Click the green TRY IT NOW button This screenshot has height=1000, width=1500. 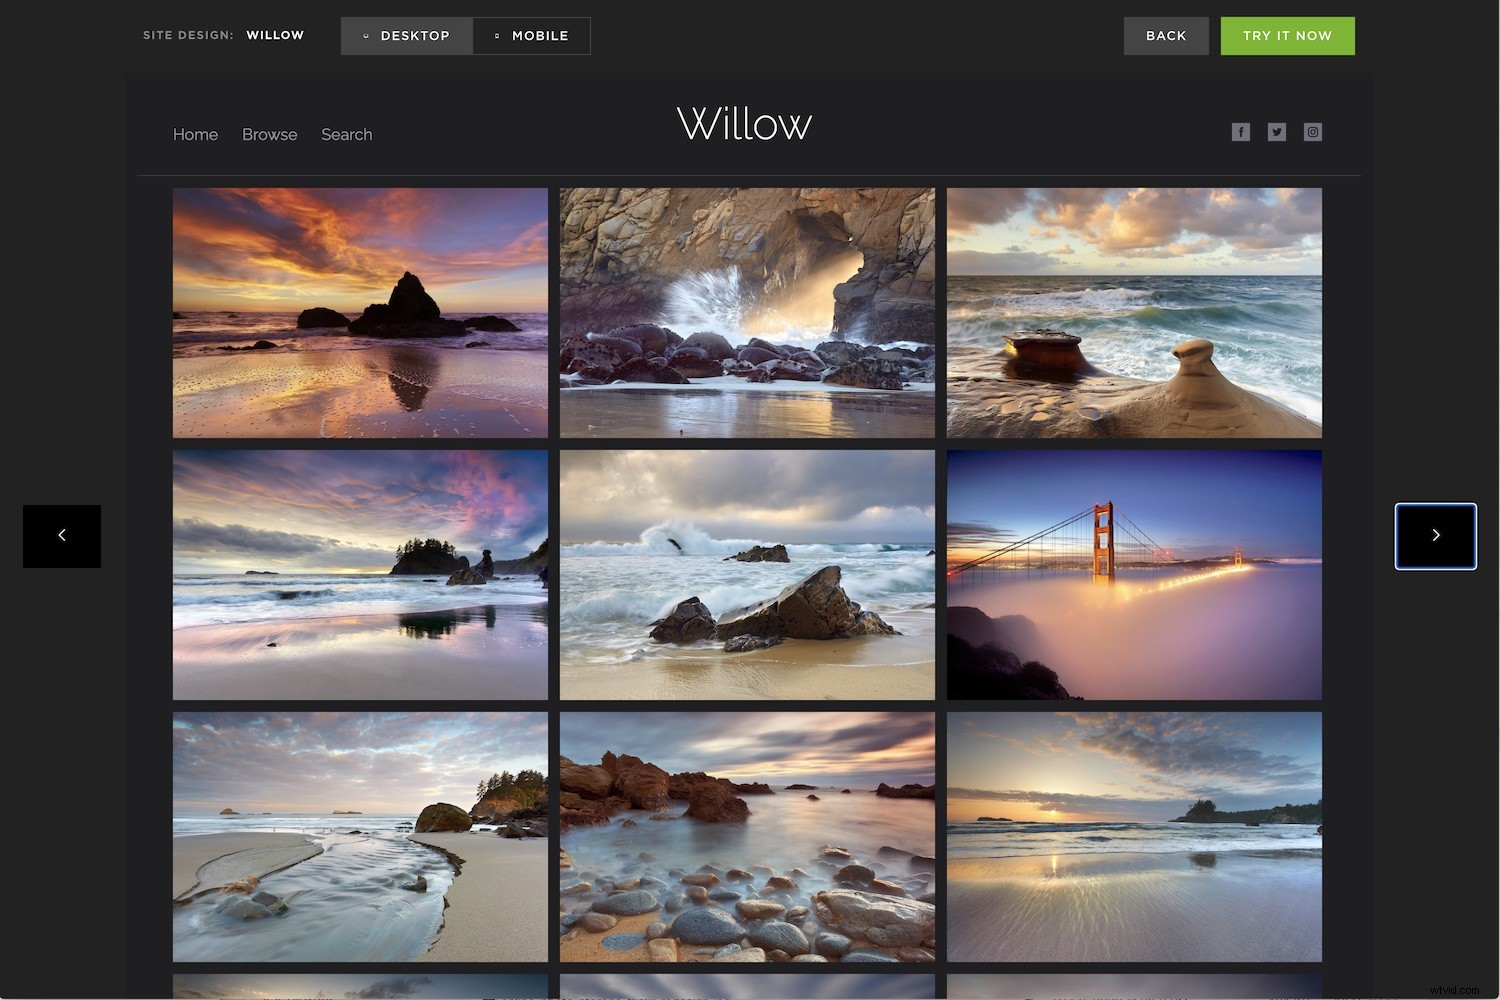click(1287, 35)
